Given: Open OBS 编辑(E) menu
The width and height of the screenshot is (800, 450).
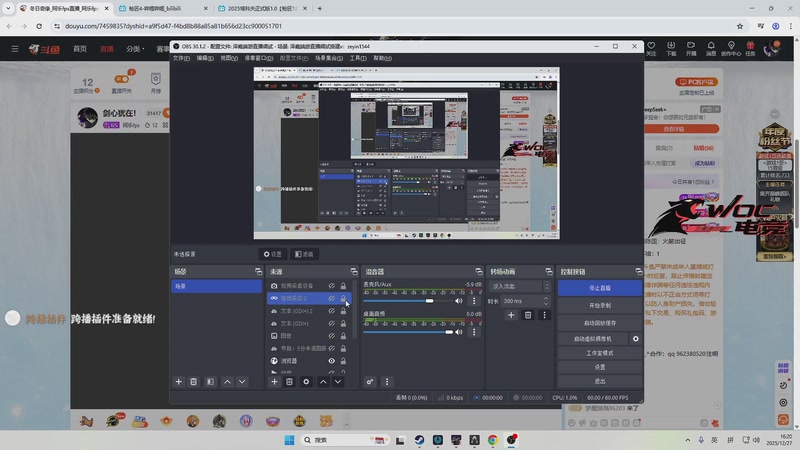Looking at the screenshot, I should point(205,58).
